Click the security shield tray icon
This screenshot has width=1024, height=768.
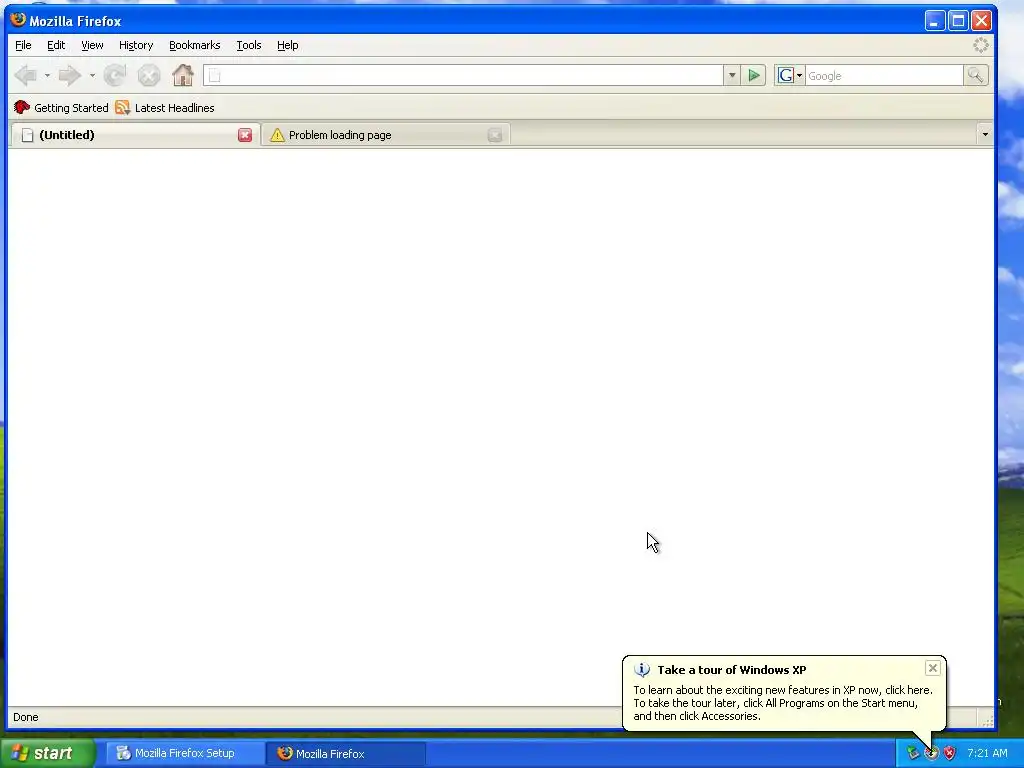[950, 753]
